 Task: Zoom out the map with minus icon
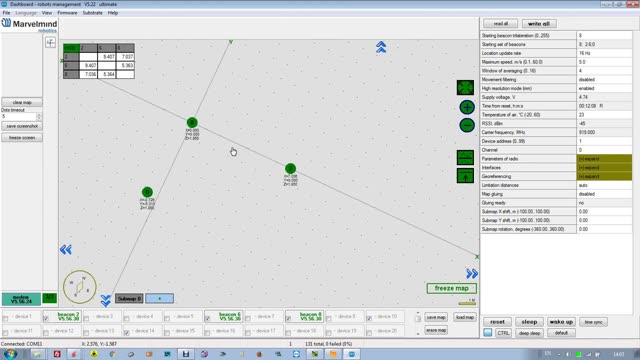point(467,125)
